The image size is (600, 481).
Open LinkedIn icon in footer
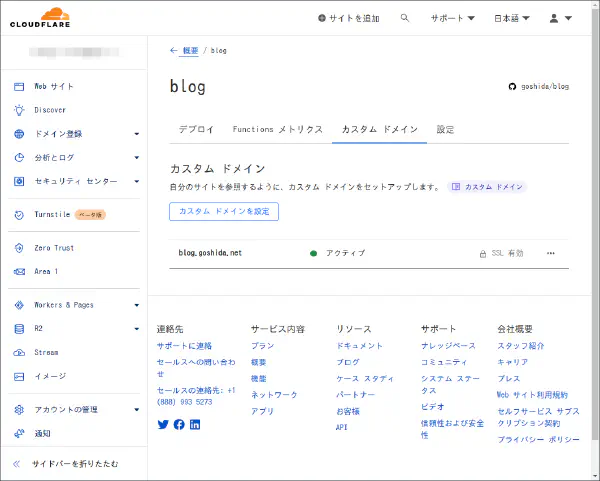(x=195, y=424)
